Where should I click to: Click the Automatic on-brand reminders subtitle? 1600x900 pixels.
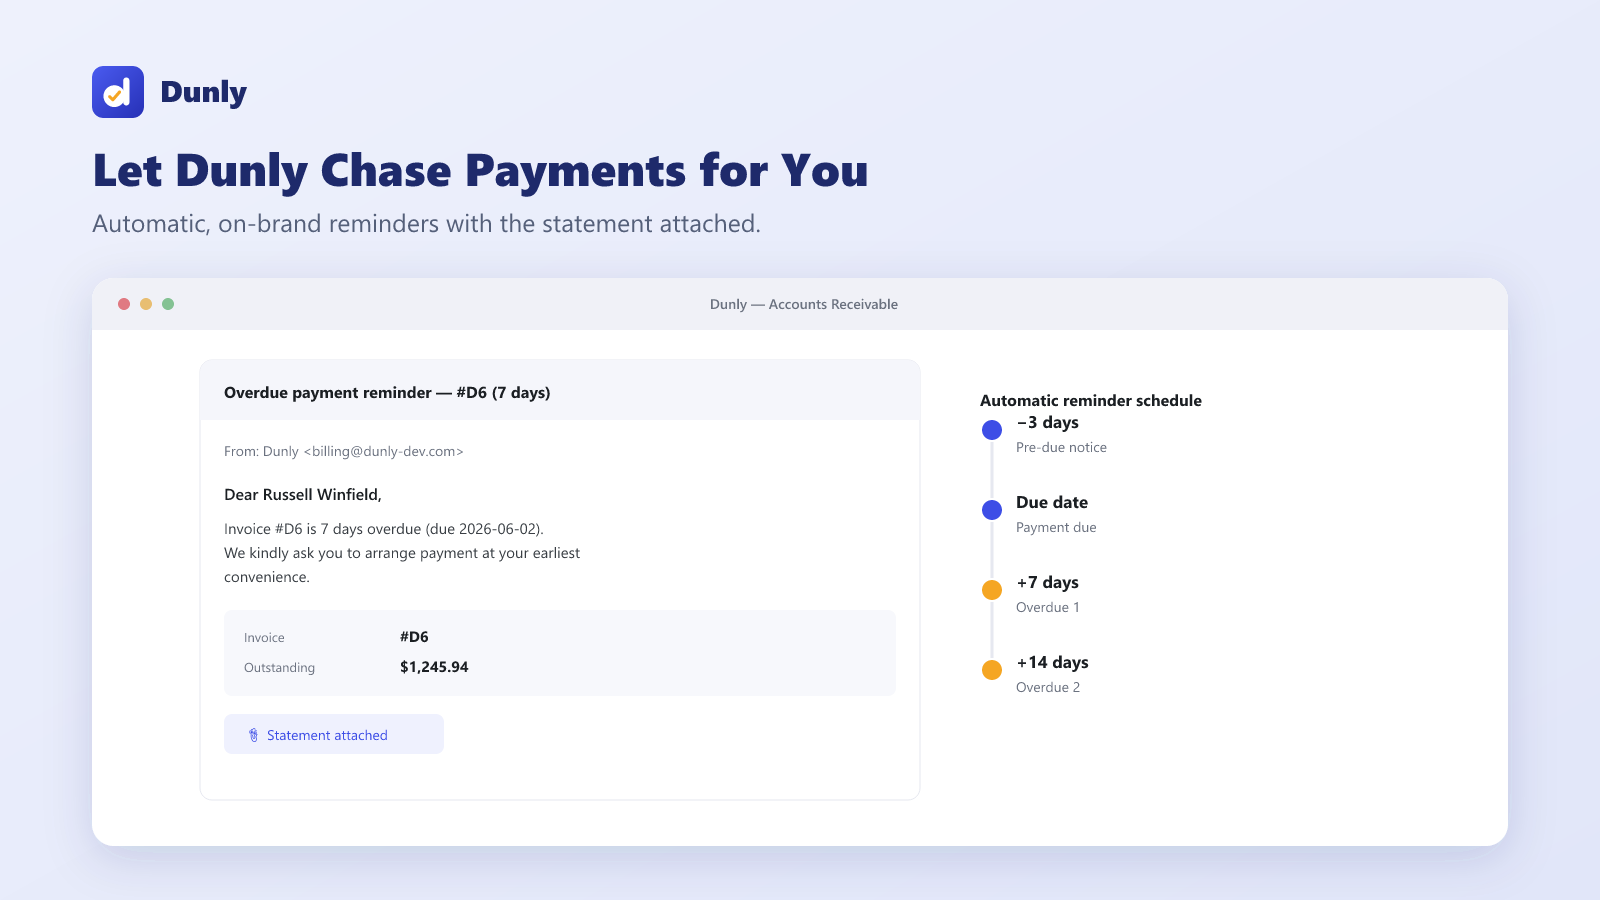point(426,224)
